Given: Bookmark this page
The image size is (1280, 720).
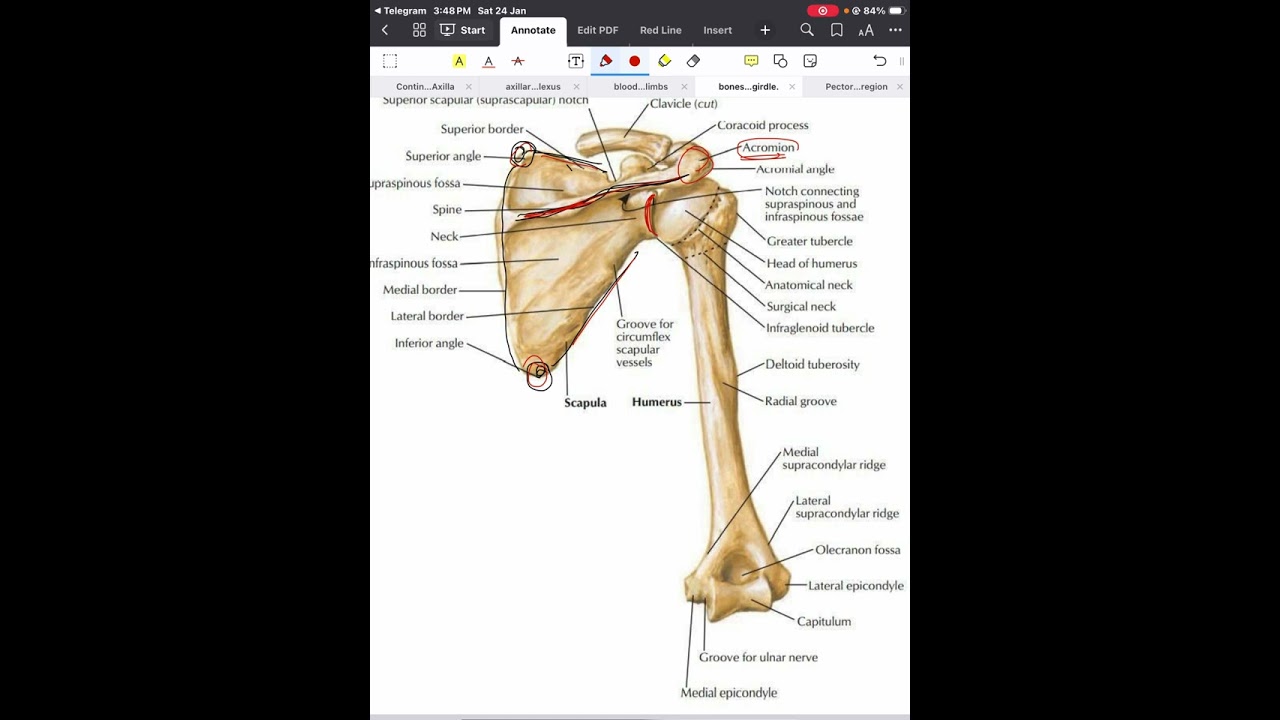Looking at the screenshot, I should (x=837, y=30).
